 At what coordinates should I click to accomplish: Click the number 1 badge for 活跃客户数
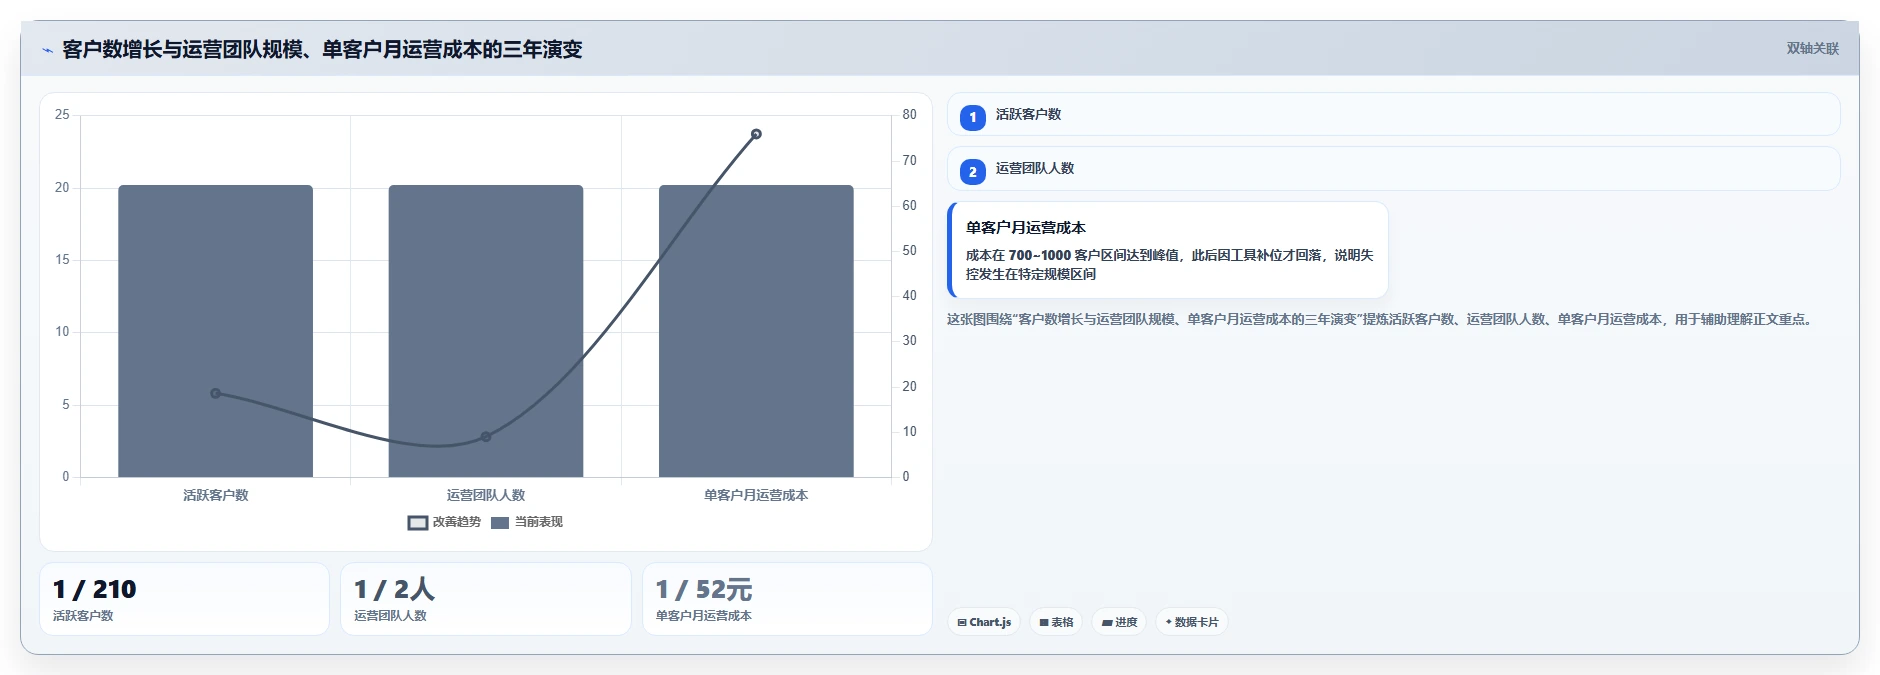tap(972, 117)
